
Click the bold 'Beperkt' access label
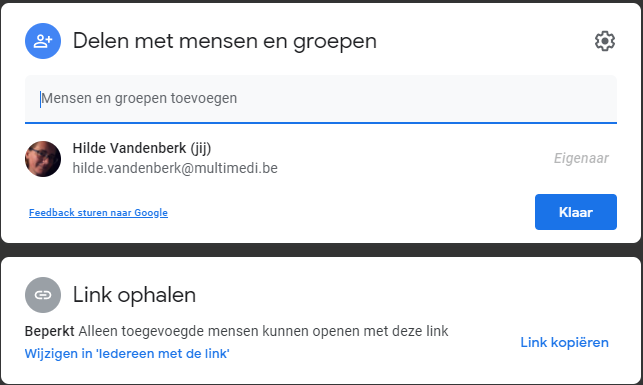(50, 331)
